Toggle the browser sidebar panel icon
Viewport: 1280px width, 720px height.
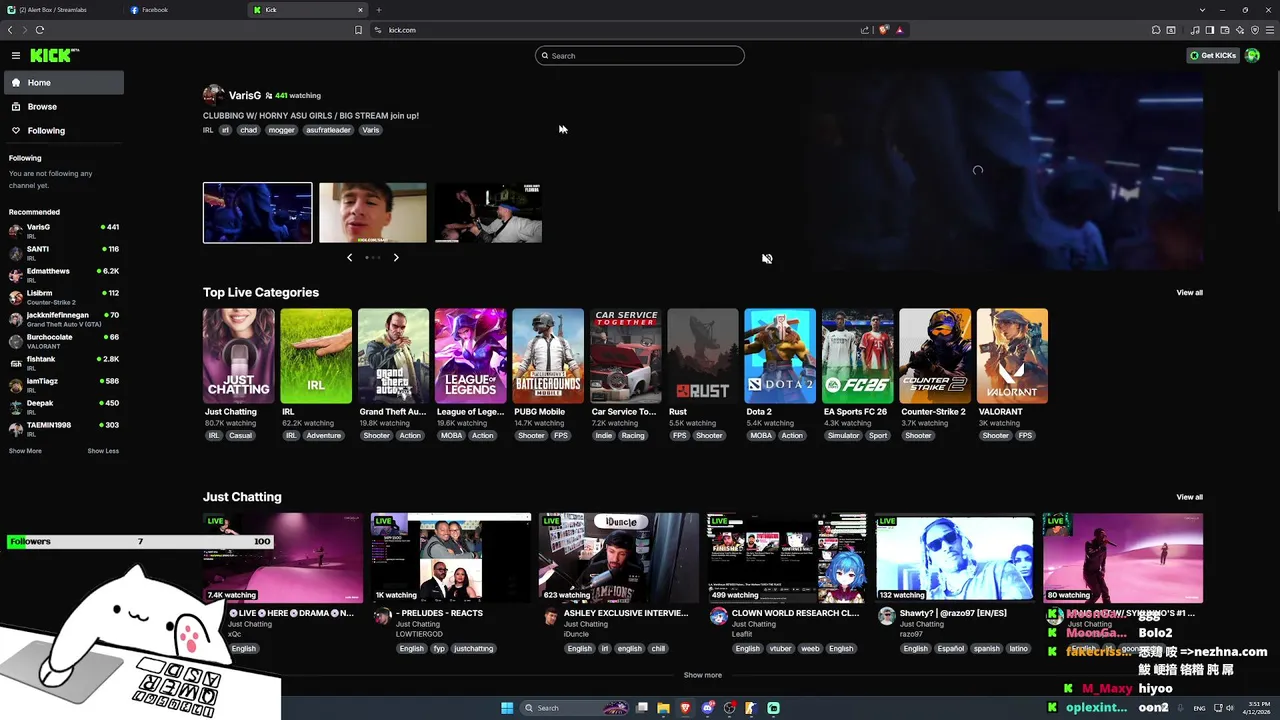click(1210, 30)
